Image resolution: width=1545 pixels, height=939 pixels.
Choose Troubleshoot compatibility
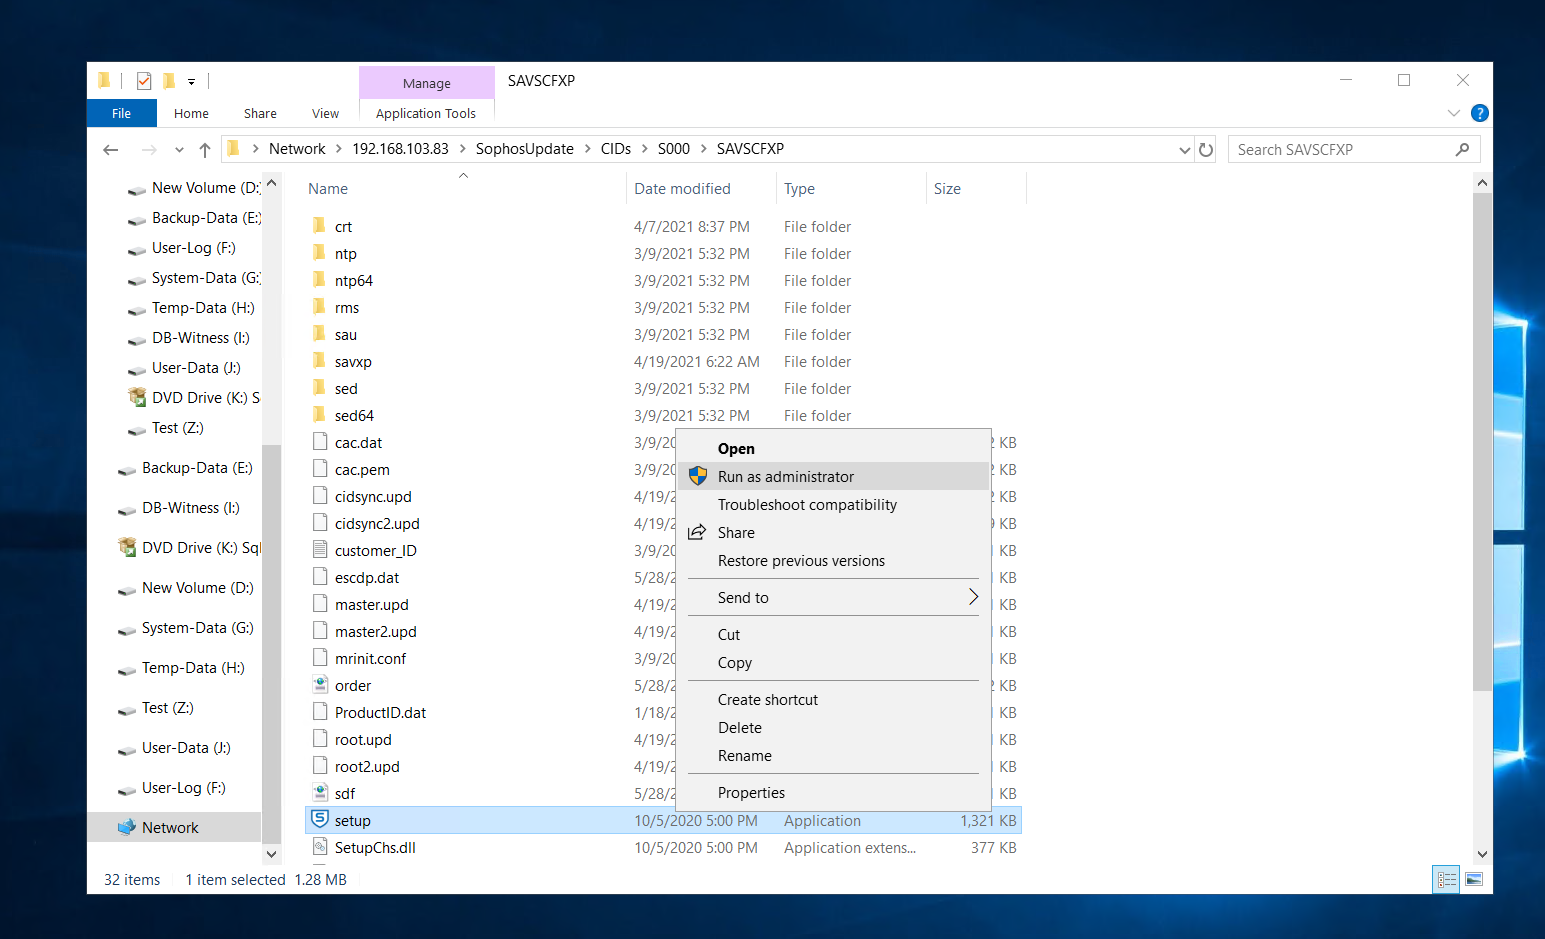(833, 505)
